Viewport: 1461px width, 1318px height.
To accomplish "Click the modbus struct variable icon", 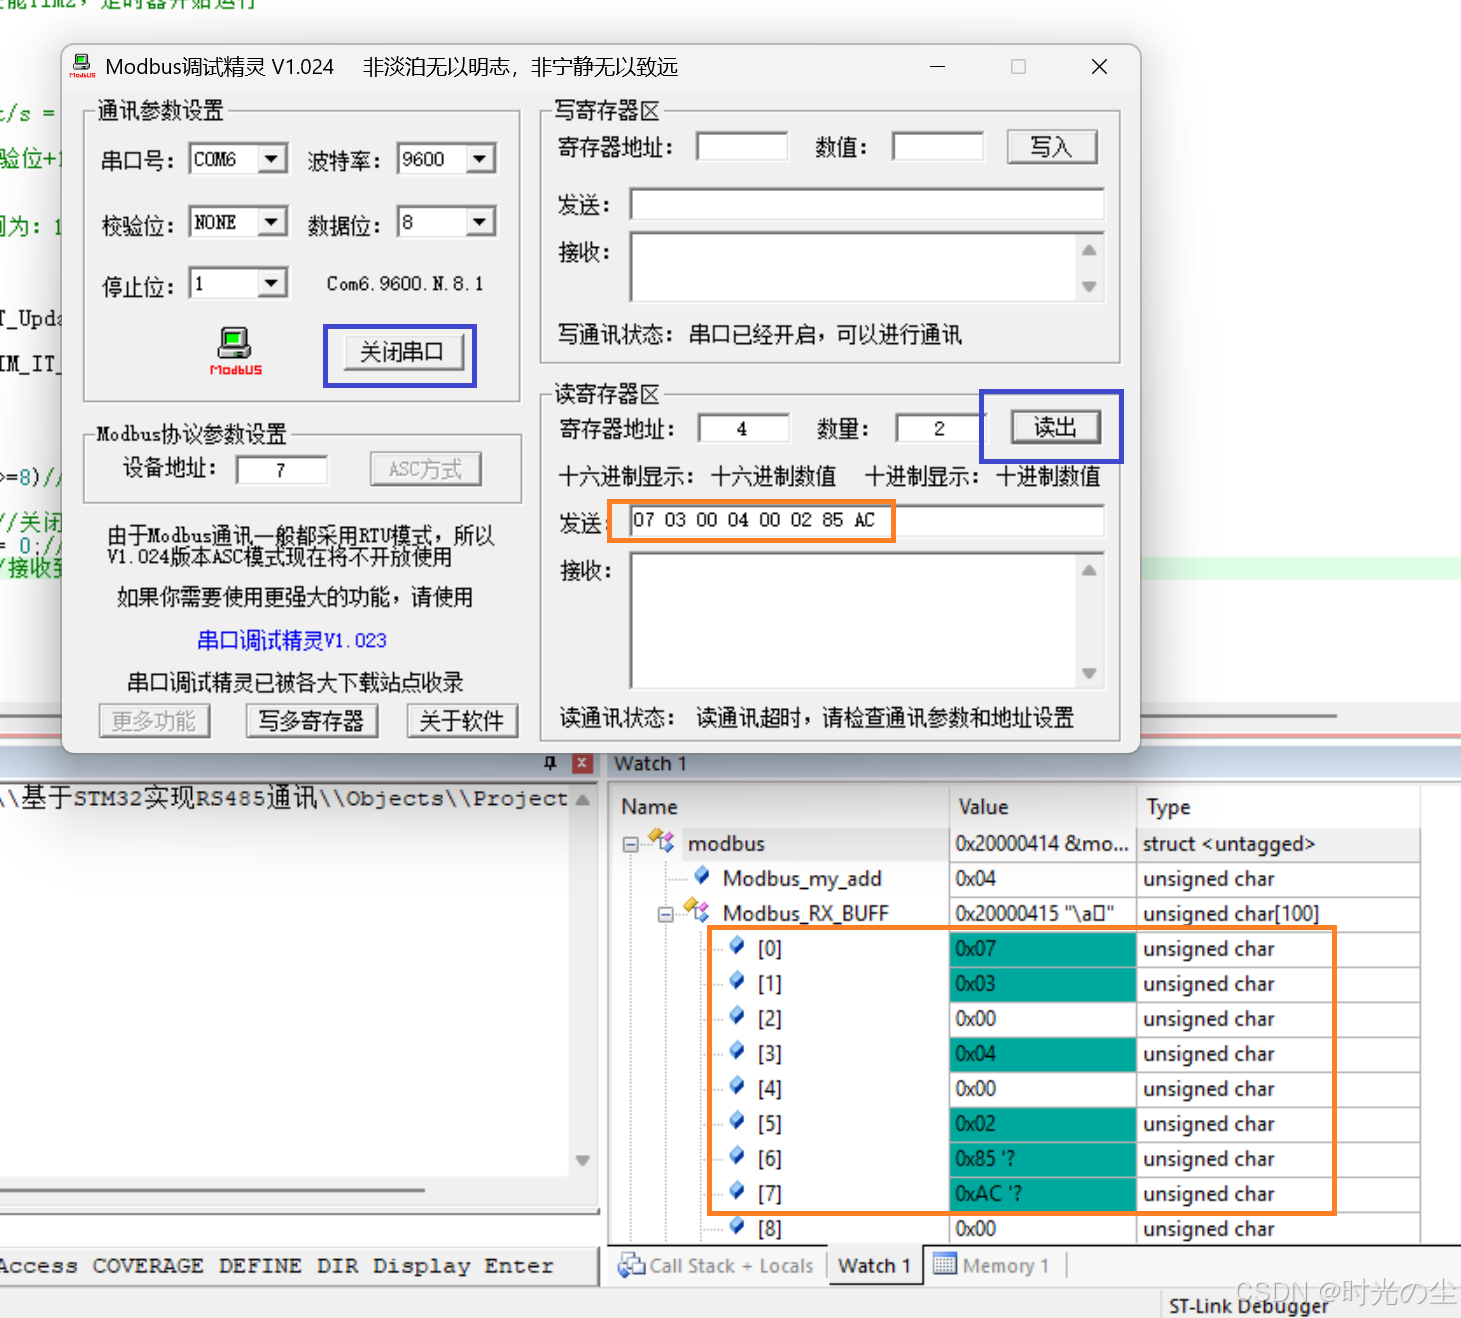I will [x=662, y=841].
